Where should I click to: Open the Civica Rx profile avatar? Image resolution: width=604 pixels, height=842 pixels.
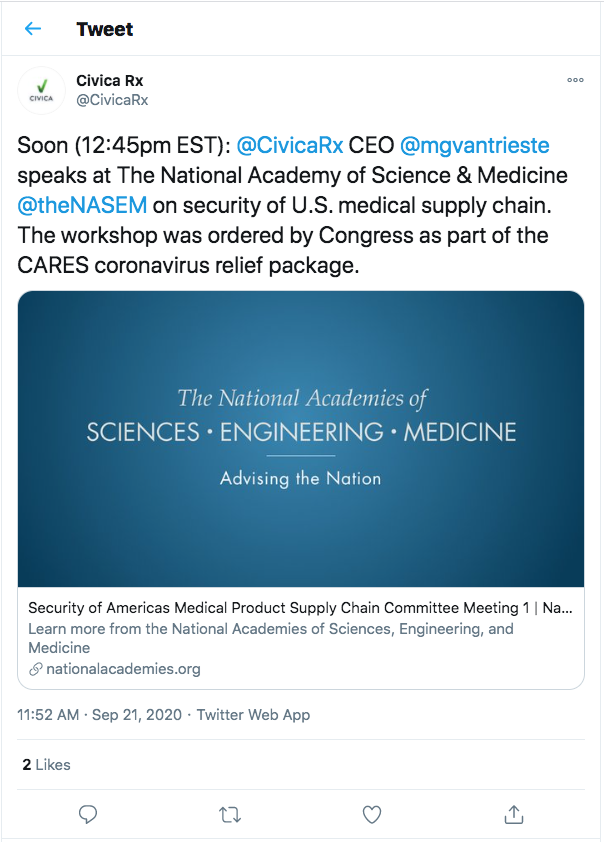(x=41, y=91)
